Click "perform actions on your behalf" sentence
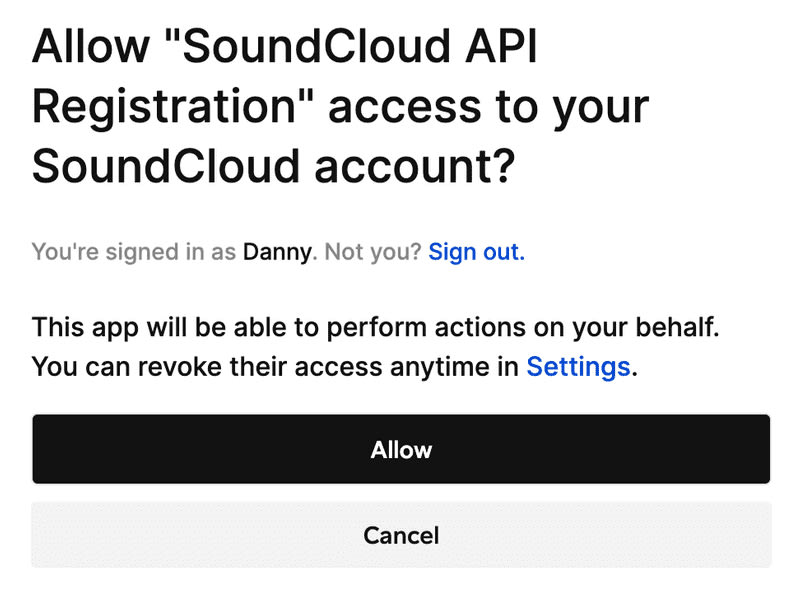 (x=376, y=327)
